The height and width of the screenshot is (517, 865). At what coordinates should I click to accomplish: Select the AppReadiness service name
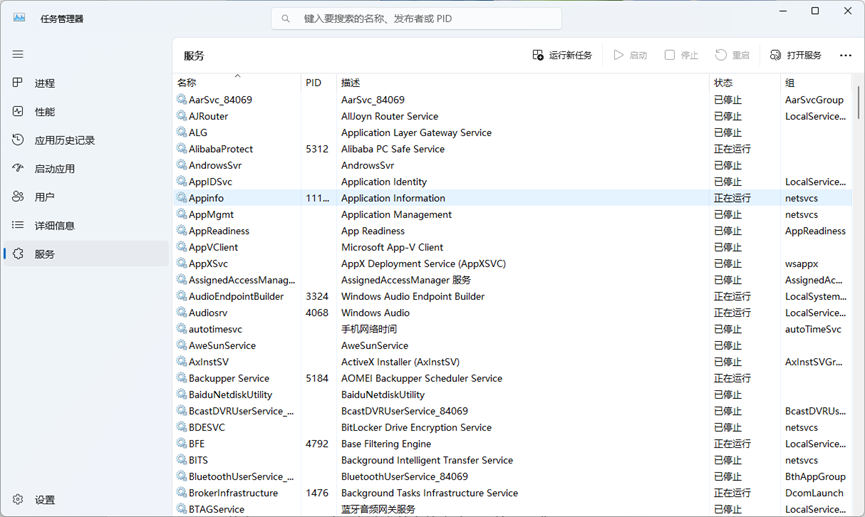pos(219,231)
